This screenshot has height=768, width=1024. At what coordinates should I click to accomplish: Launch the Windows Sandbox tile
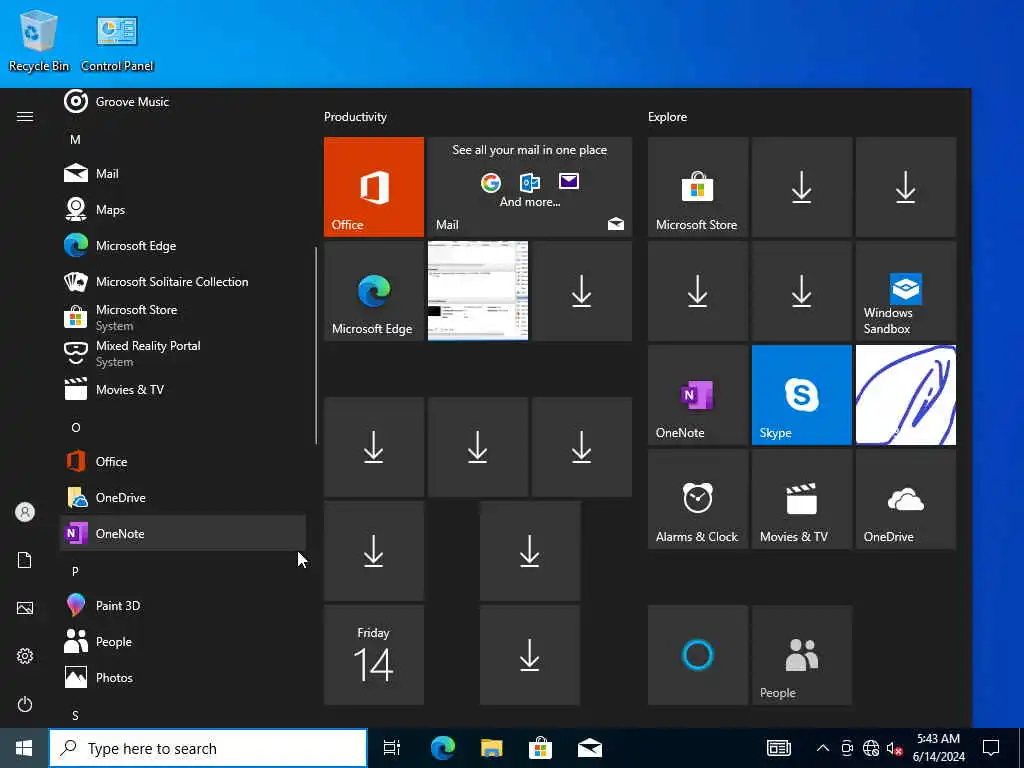click(906, 291)
